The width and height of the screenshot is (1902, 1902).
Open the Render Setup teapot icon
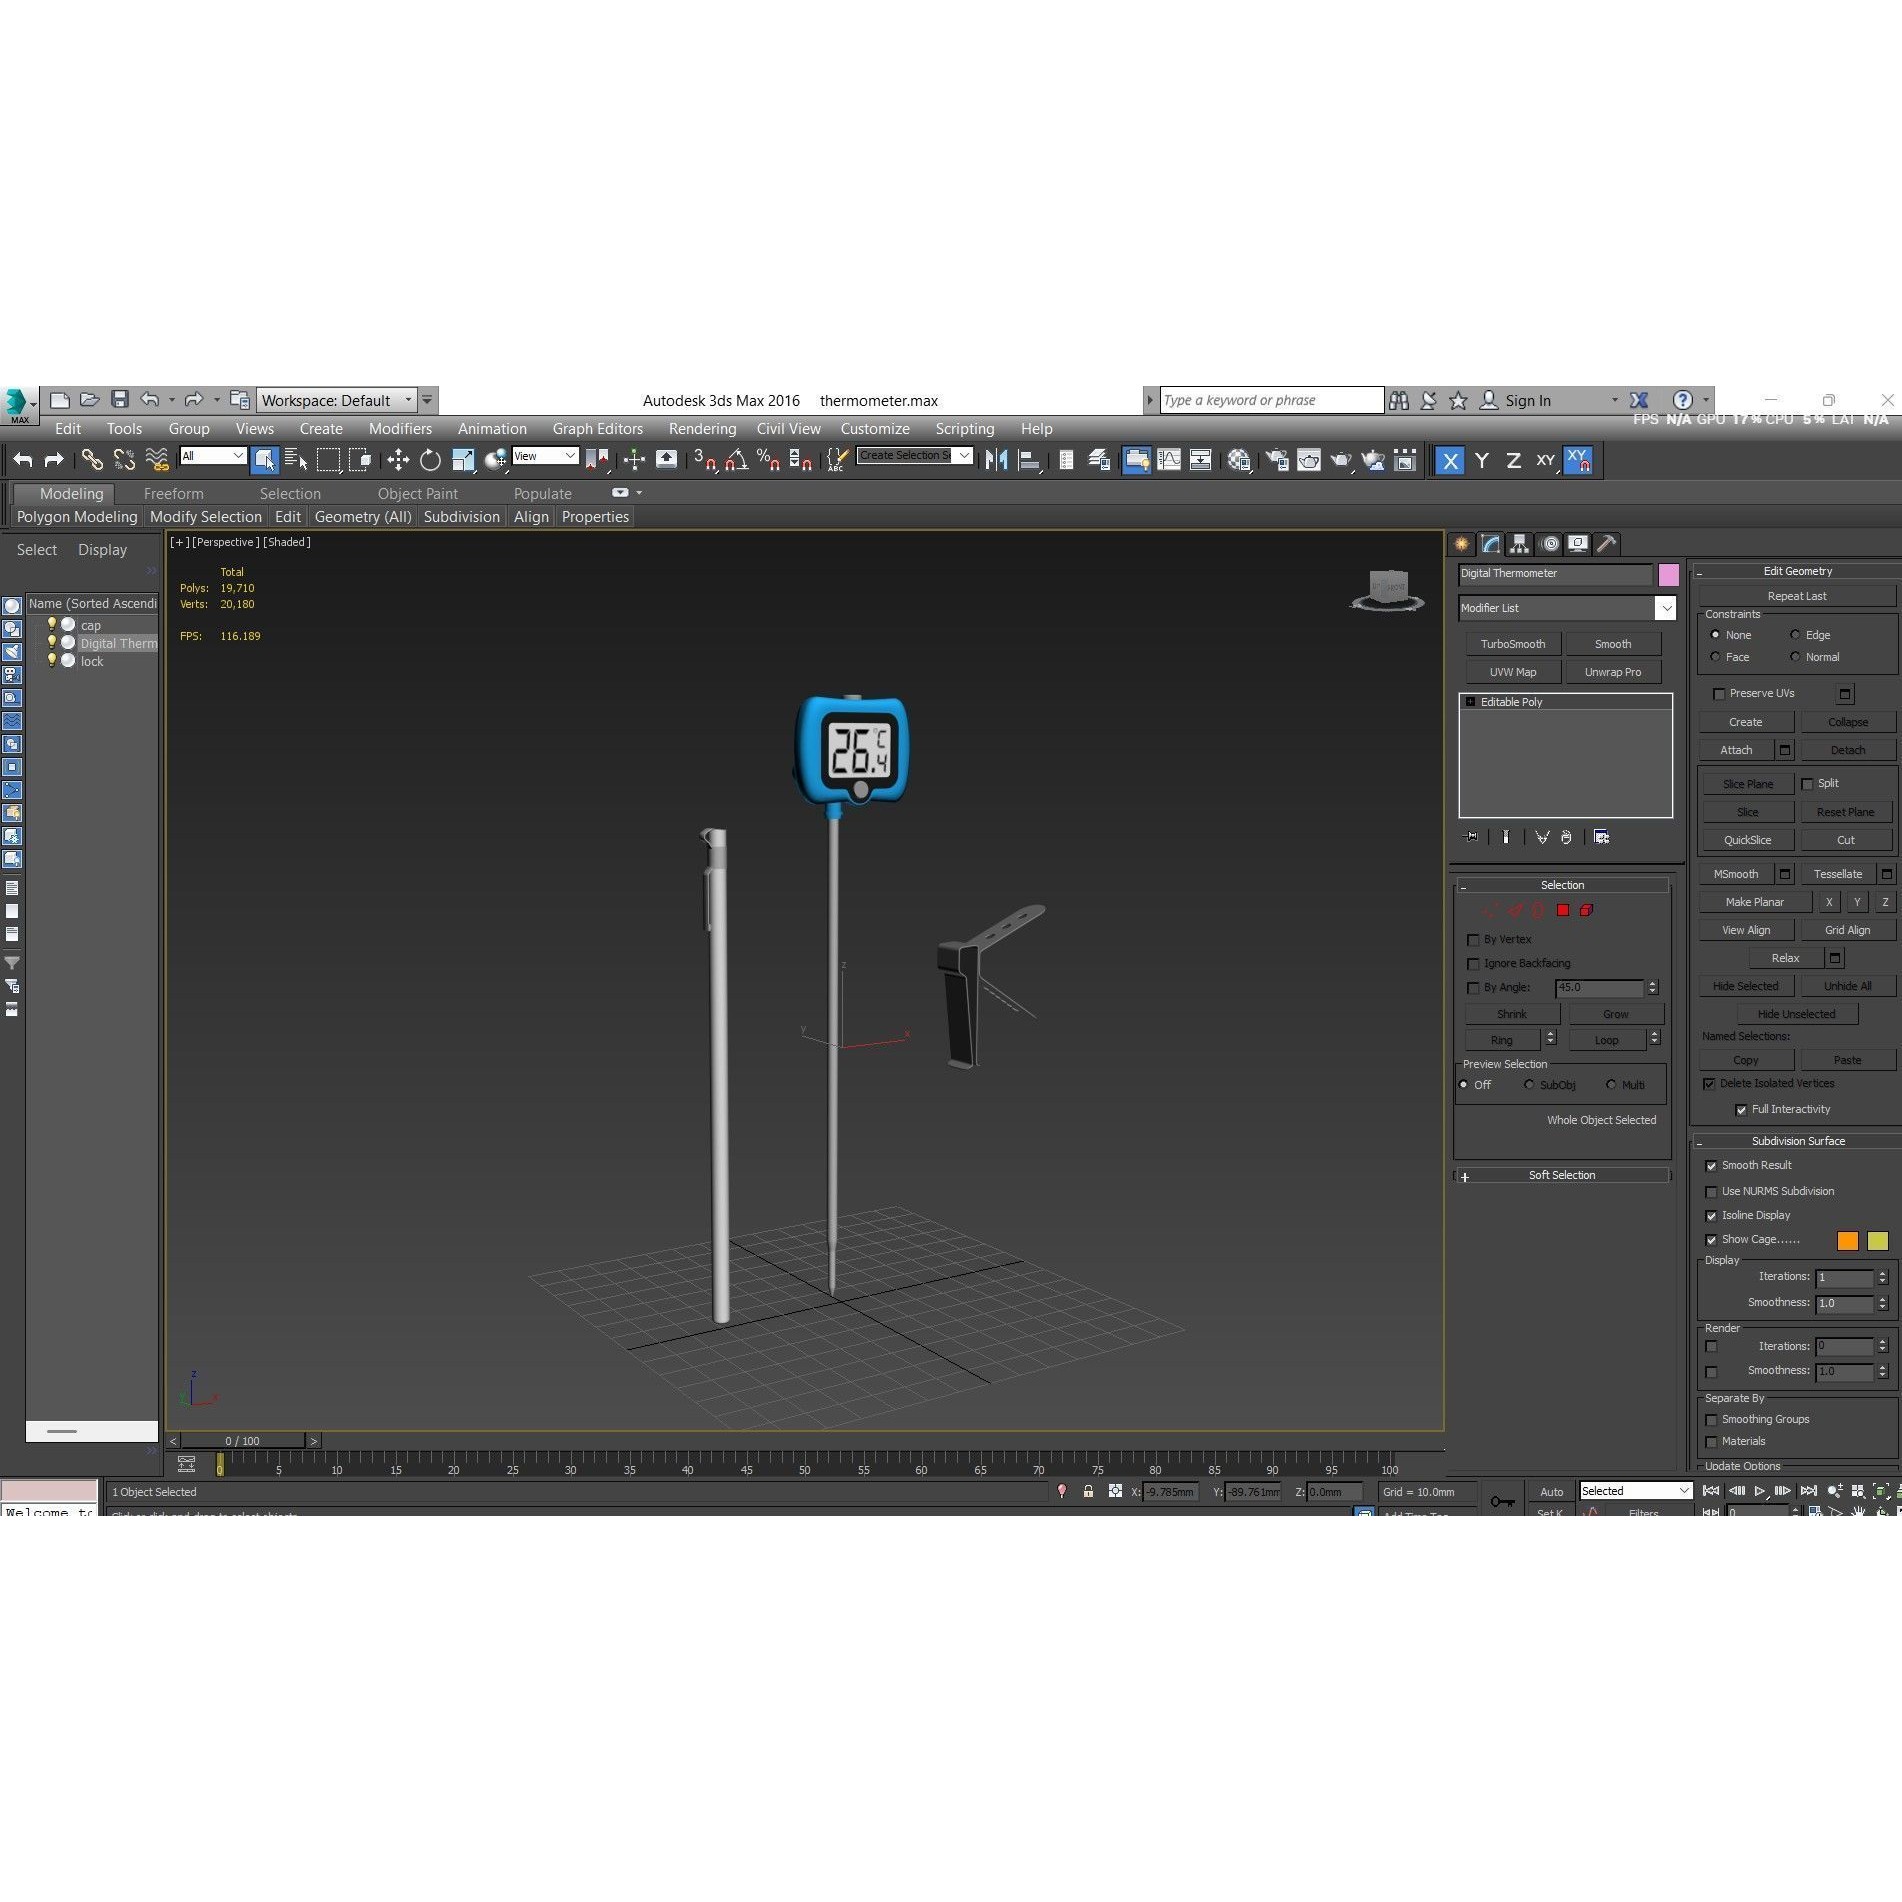pos(1277,460)
